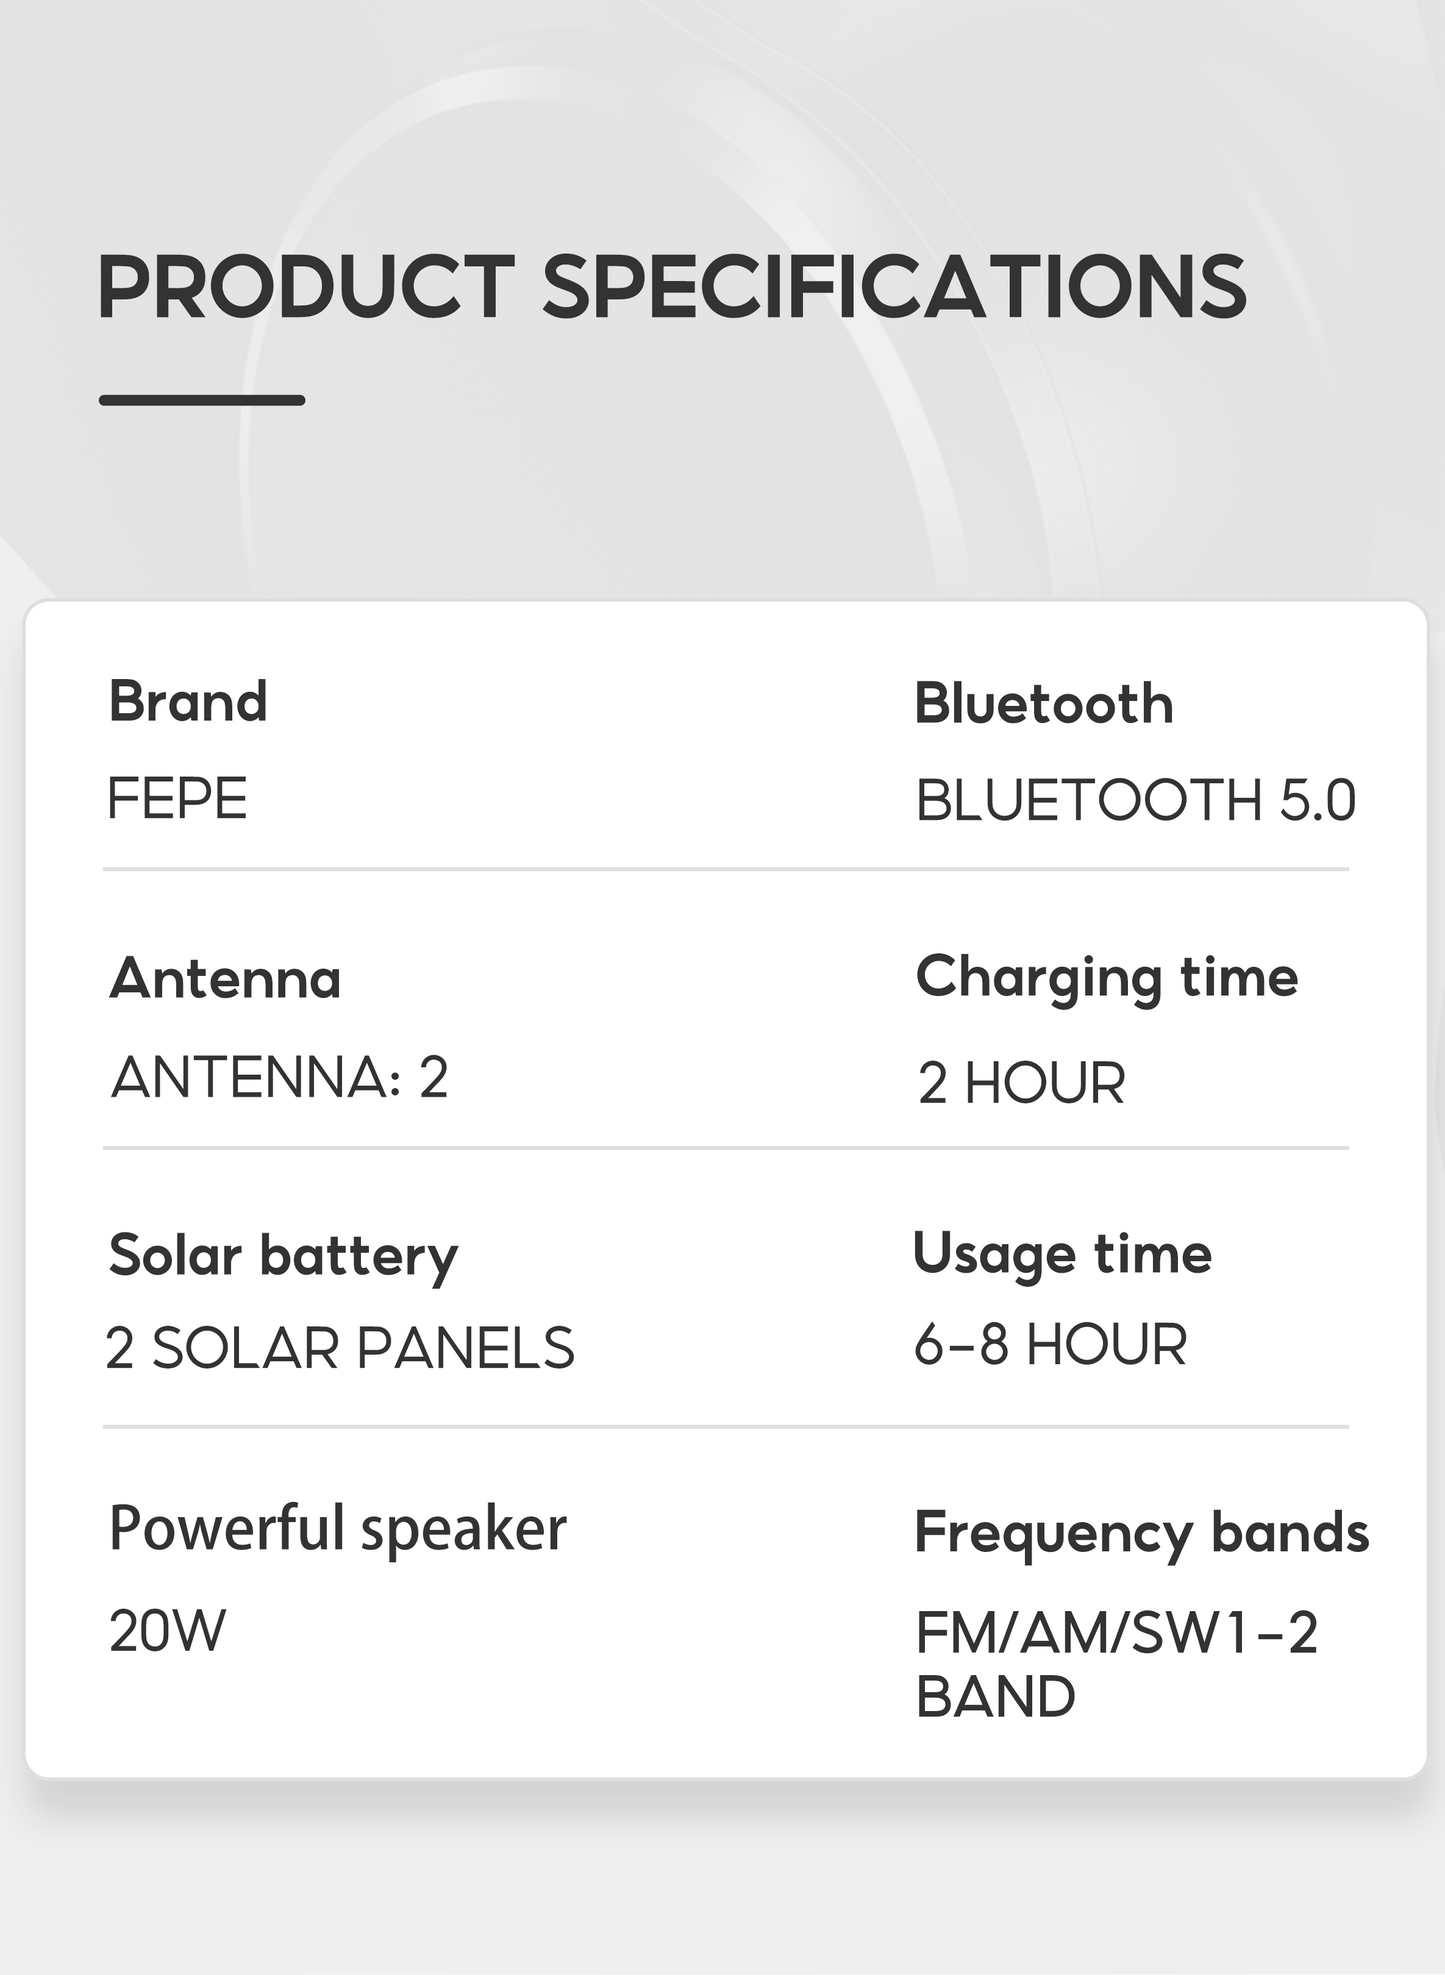Click the divider line below the FEPE row
The width and height of the screenshot is (1445, 1975).
coord(725,869)
